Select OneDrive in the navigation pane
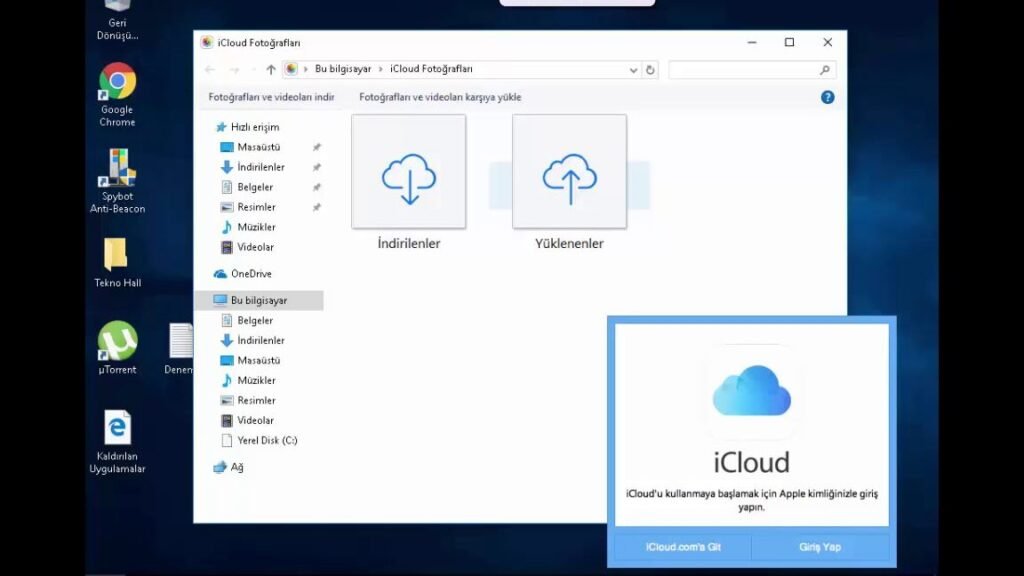Viewport: 1024px width, 576px height. [x=251, y=274]
